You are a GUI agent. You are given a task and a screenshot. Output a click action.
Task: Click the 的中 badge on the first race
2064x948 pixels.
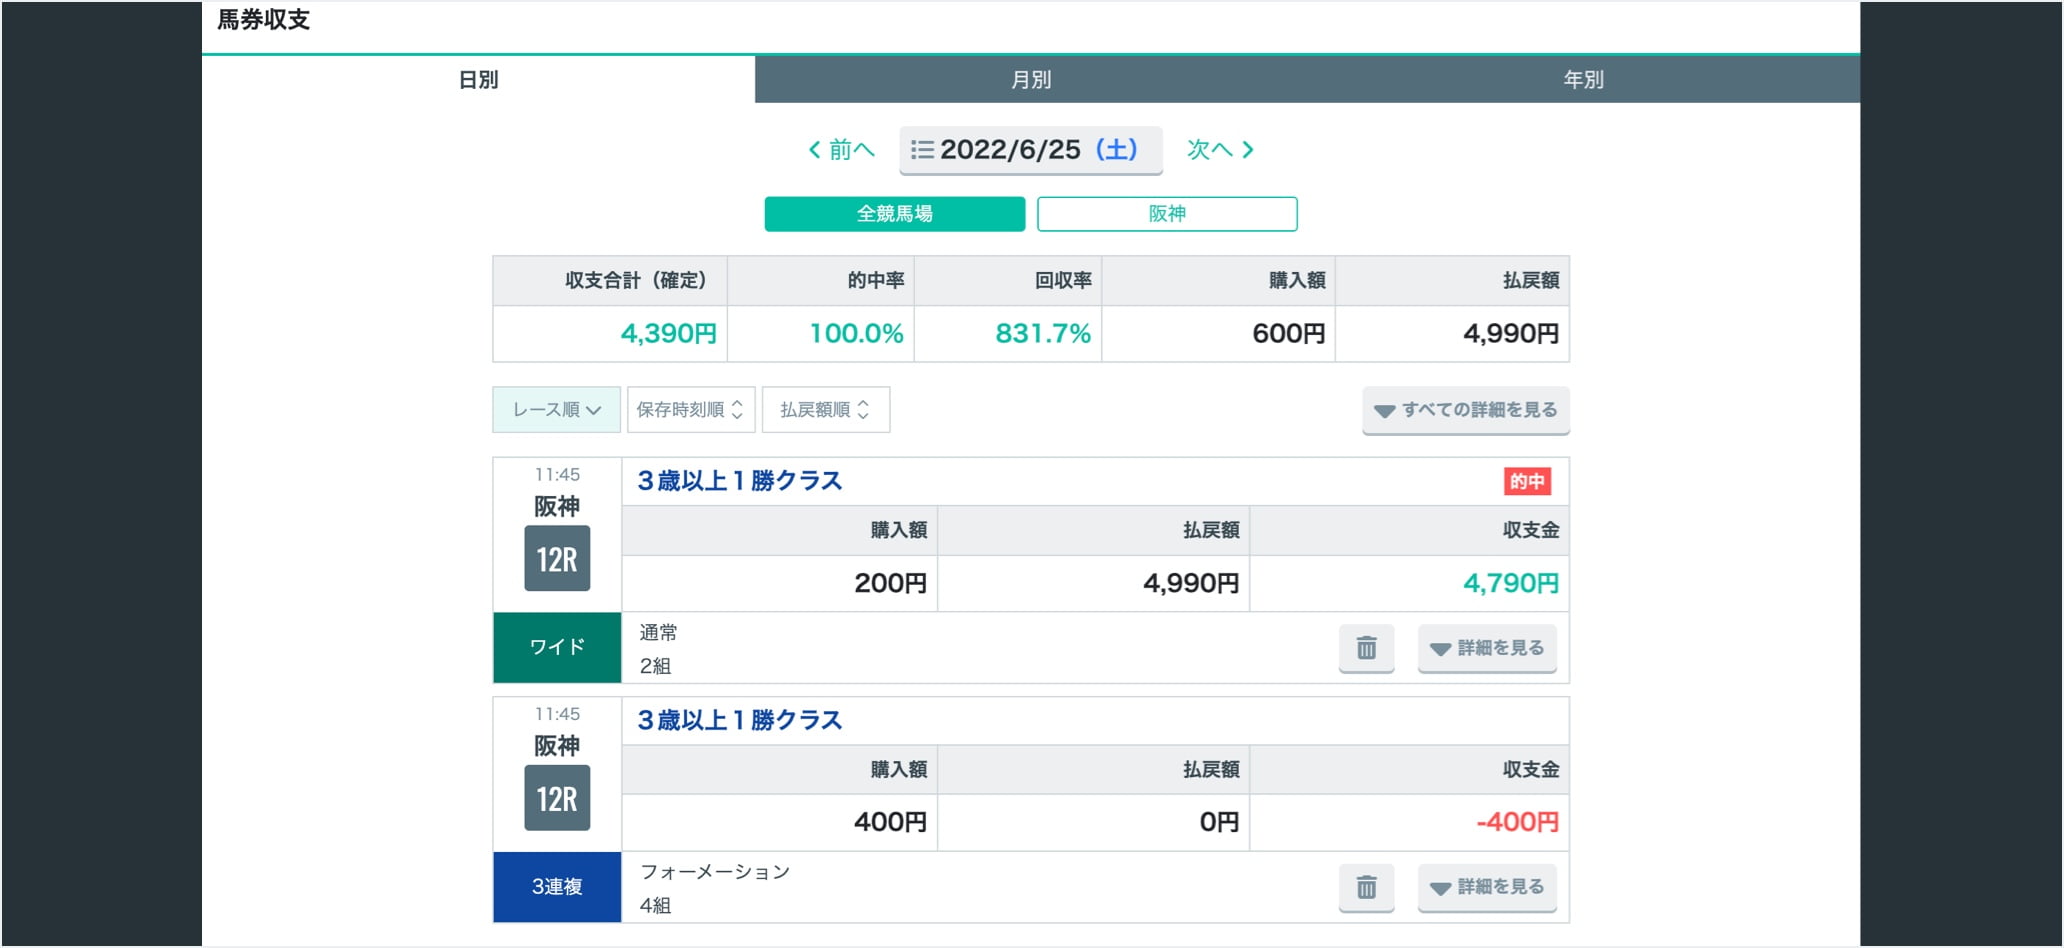click(x=1526, y=481)
